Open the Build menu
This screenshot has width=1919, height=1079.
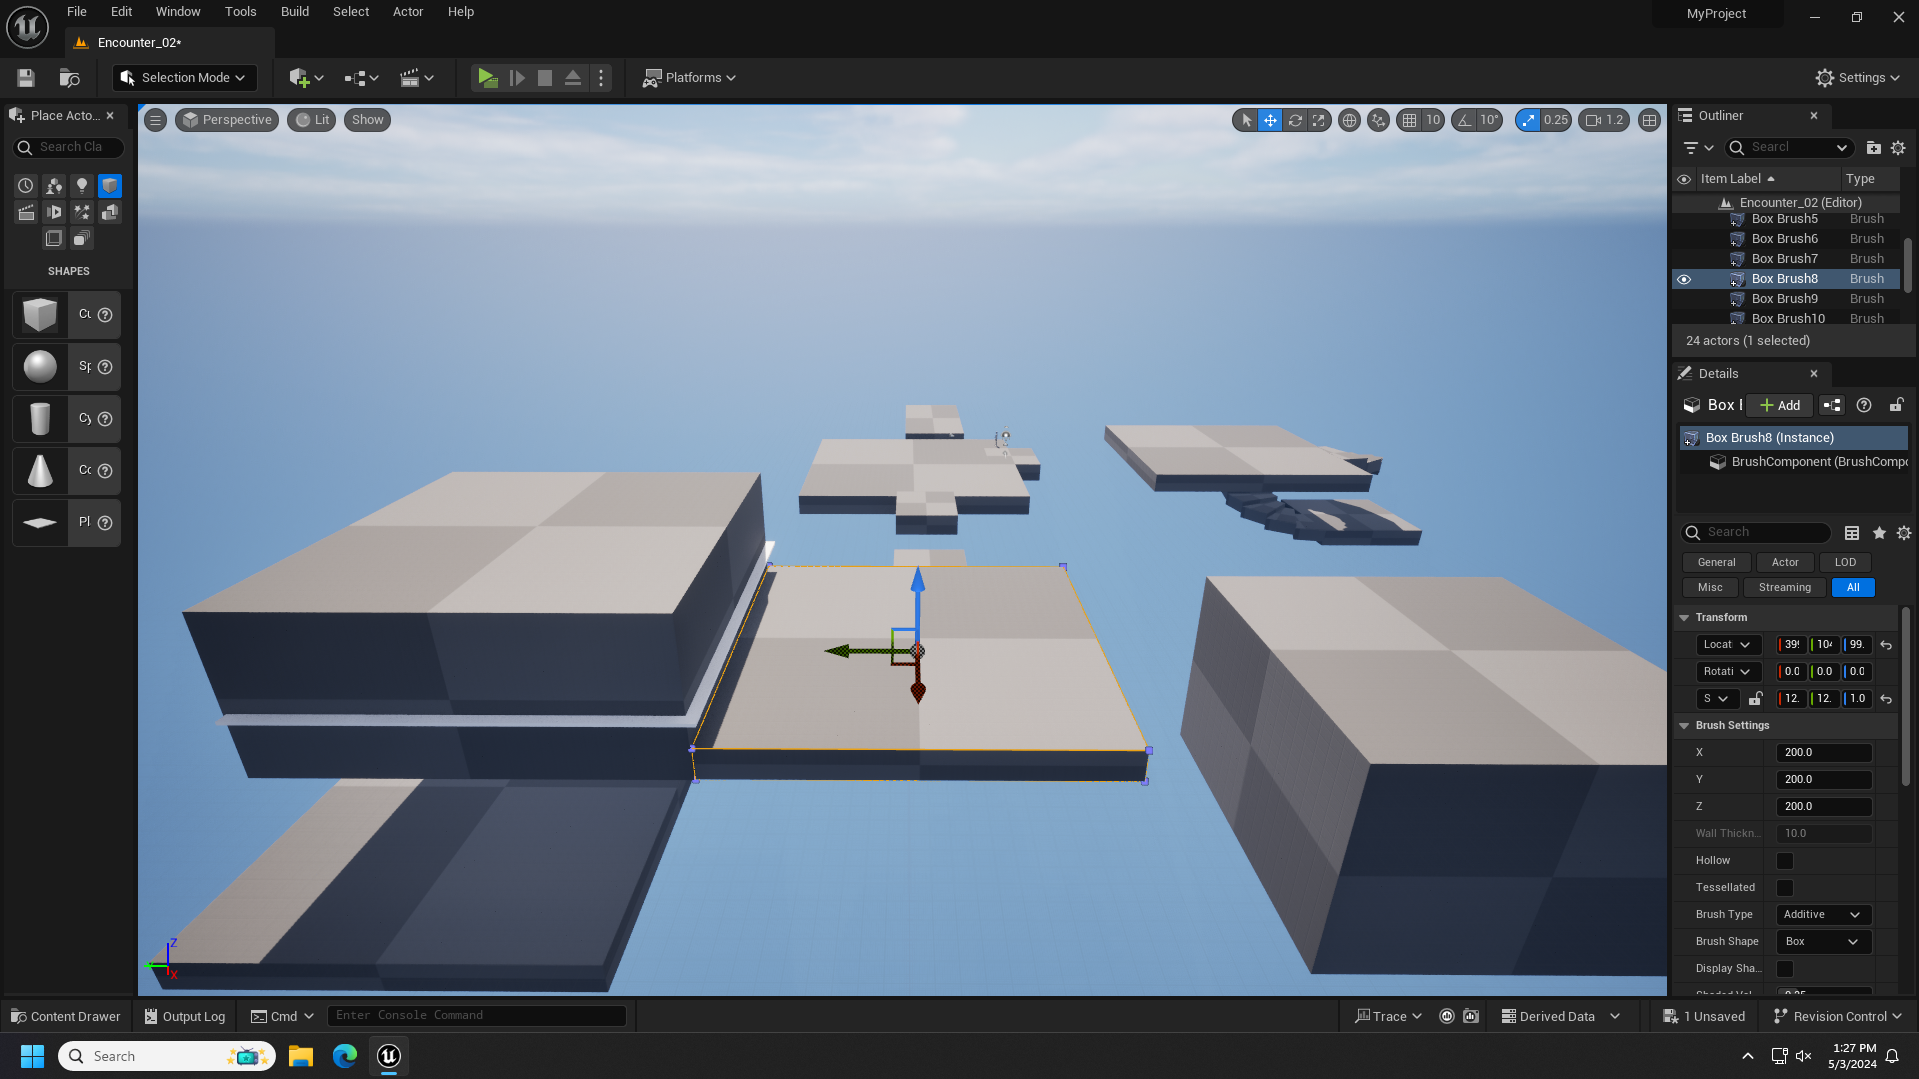pos(295,12)
